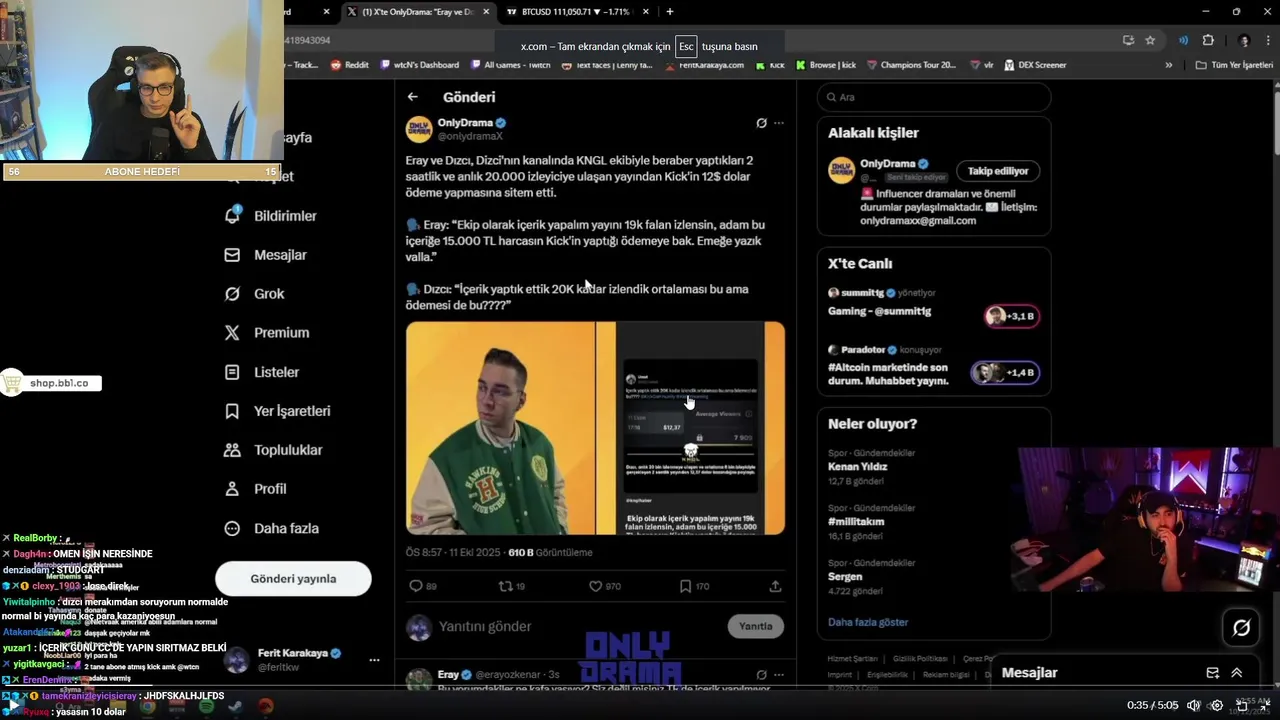Click Daha fazla göster link
The height and width of the screenshot is (720, 1280).
click(x=868, y=622)
